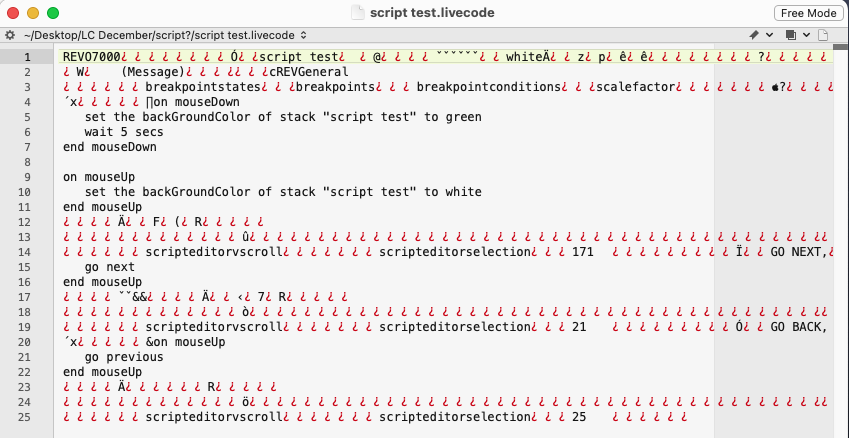849x438 pixels.
Task: Expand the chevron beside the stacked documents icon
Action: pos(806,35)
